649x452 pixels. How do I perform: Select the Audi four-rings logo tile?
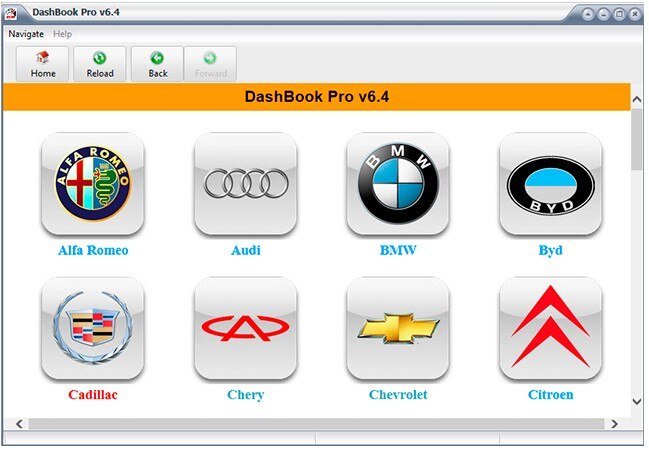(246, 184)
